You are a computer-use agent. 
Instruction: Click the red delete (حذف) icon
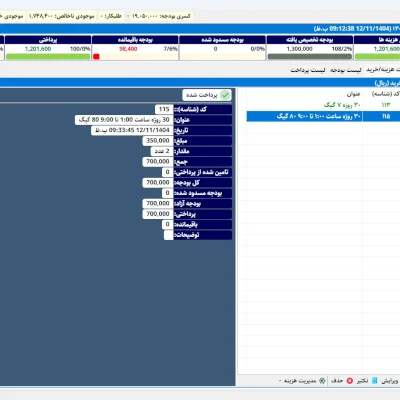[x=349, y=381]
